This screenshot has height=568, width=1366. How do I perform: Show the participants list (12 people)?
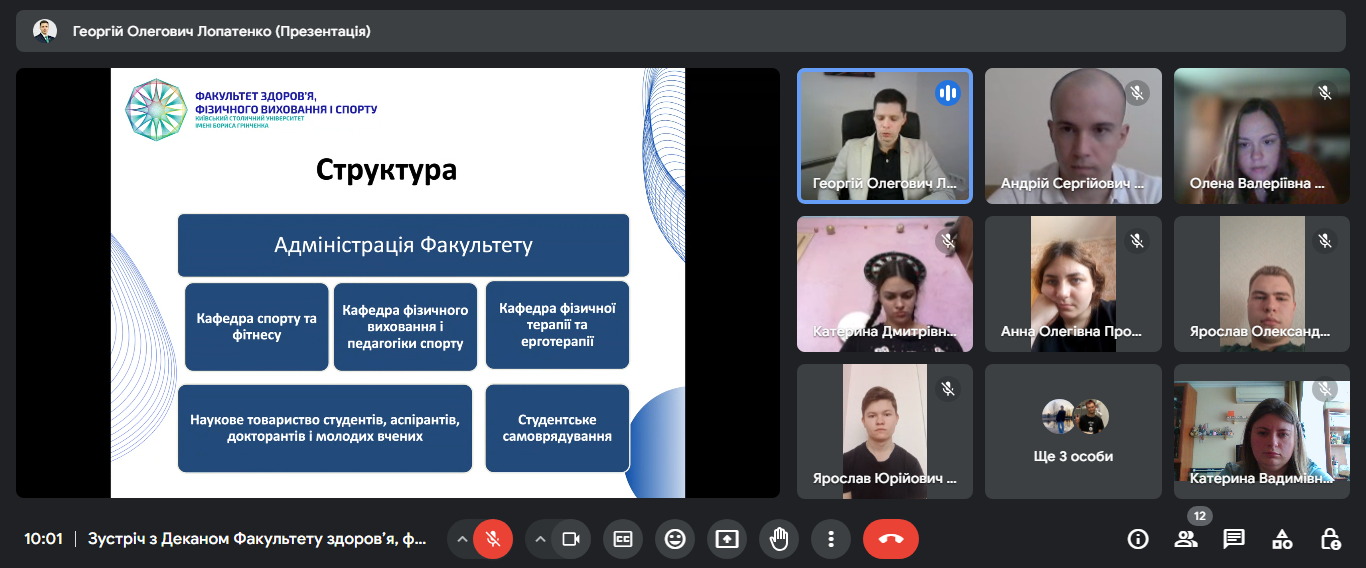1186,539
